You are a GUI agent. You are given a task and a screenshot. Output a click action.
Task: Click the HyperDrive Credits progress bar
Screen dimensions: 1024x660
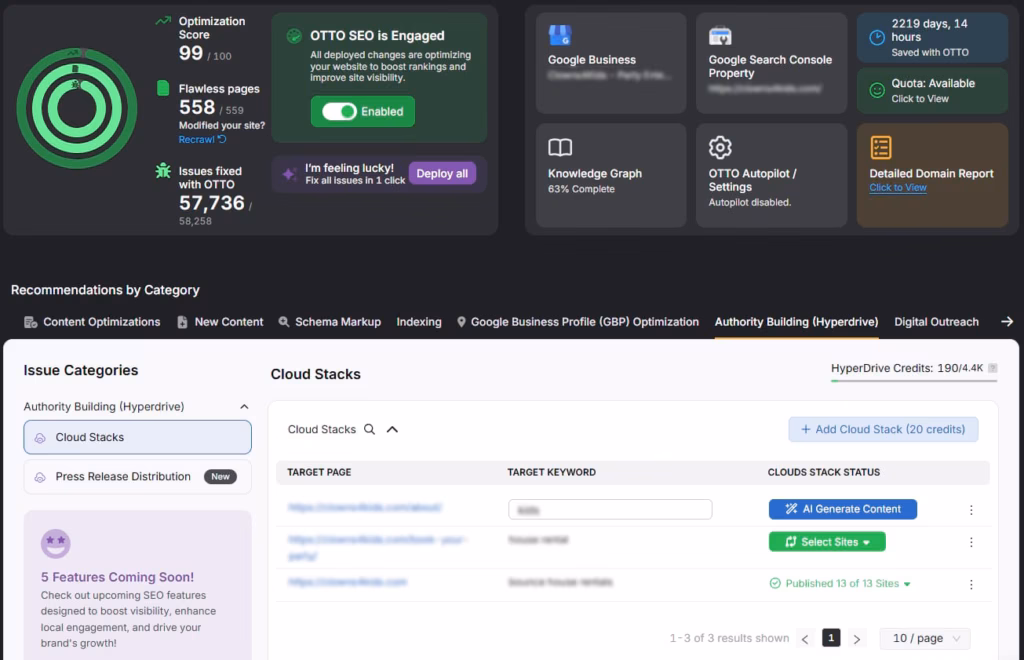[x=913, y=380]
